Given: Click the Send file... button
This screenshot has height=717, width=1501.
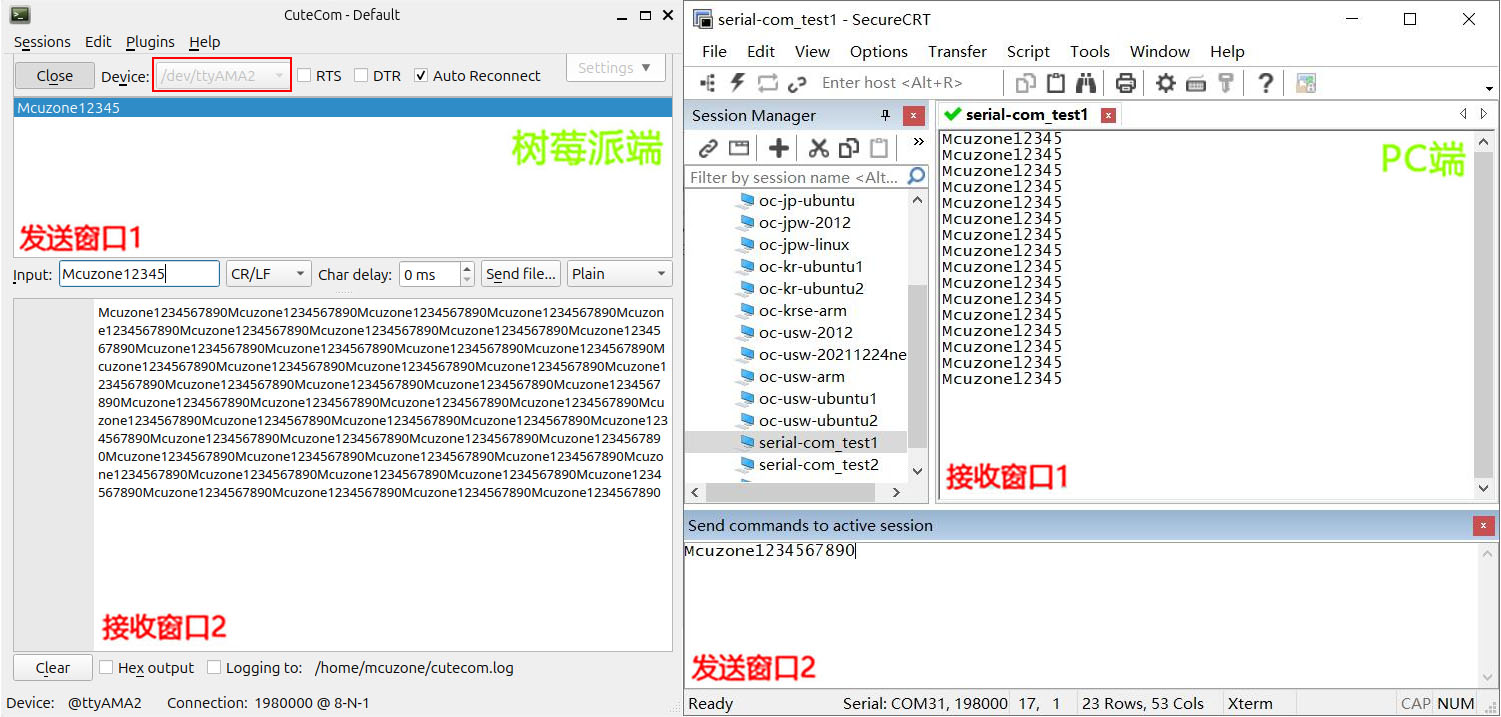Looking at the screenshot, I should point(520,274).
